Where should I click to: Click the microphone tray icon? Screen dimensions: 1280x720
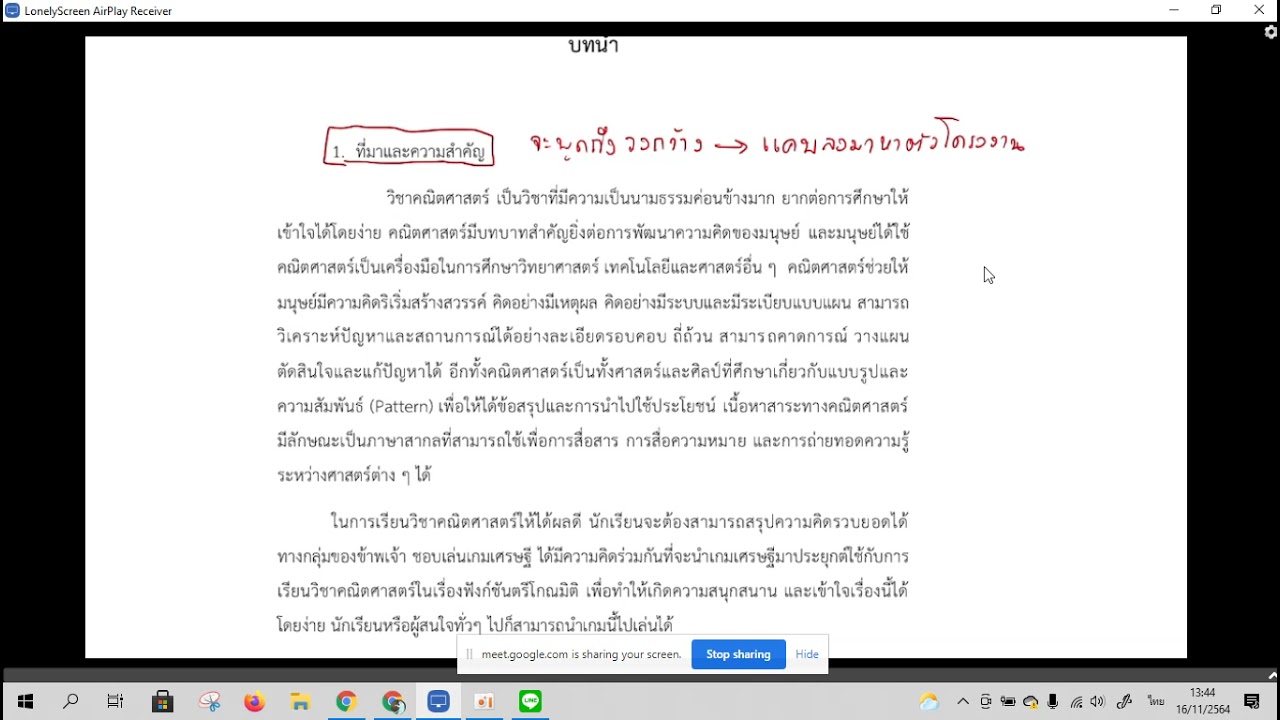pos(1053,702)
